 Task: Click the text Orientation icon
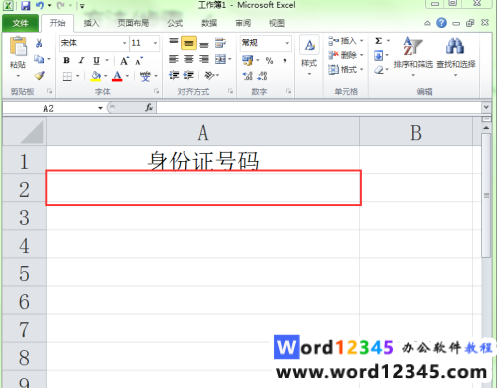point(209,75)
